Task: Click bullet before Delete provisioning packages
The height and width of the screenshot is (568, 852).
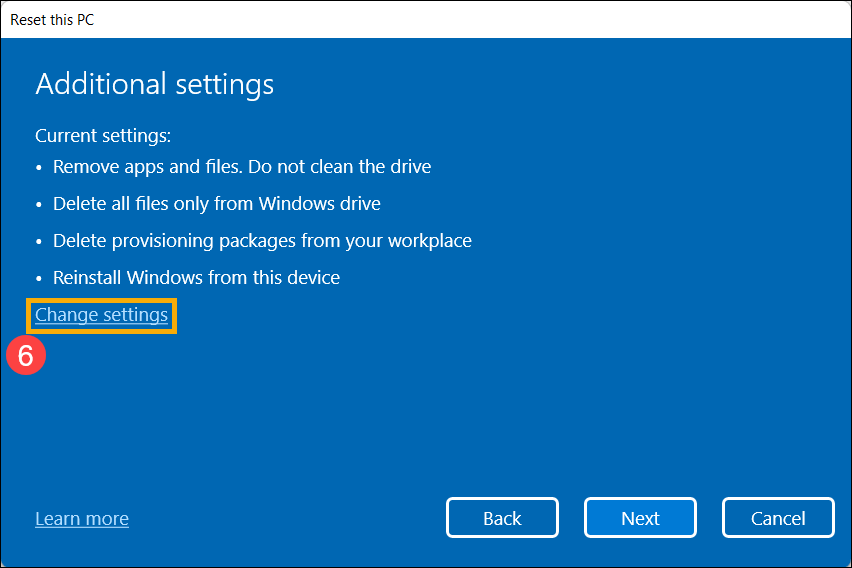Action: (x=40, y=241)
